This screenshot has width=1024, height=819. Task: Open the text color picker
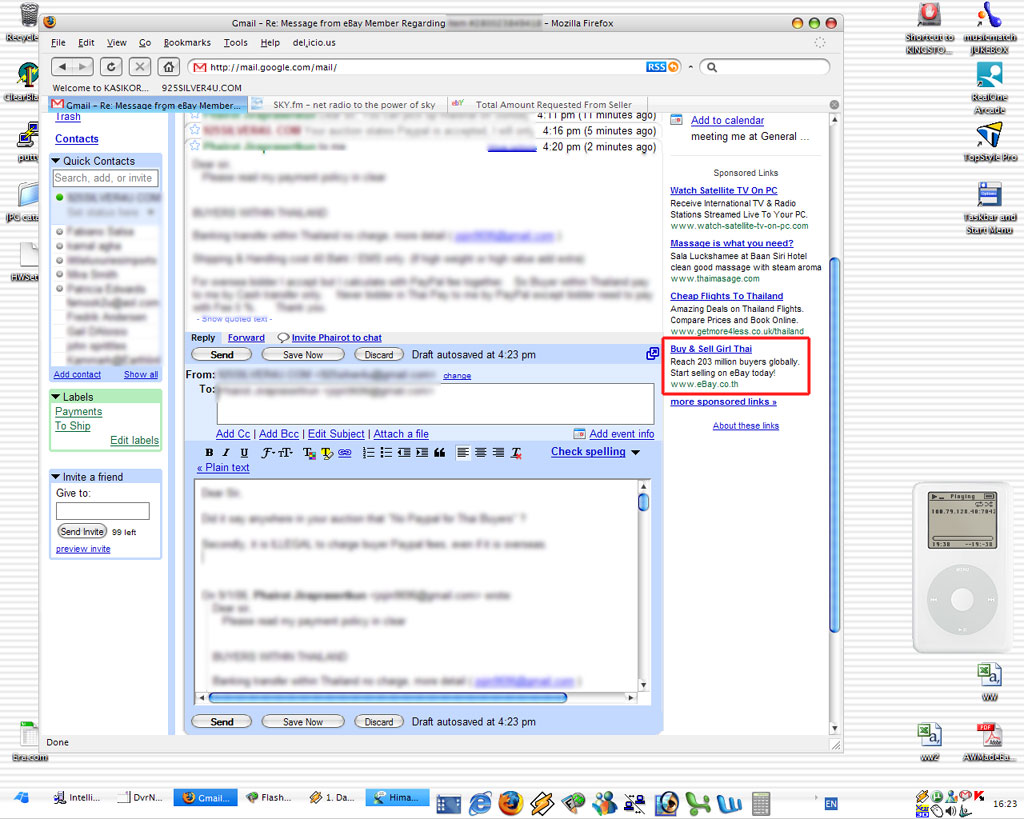pos(309,453)
